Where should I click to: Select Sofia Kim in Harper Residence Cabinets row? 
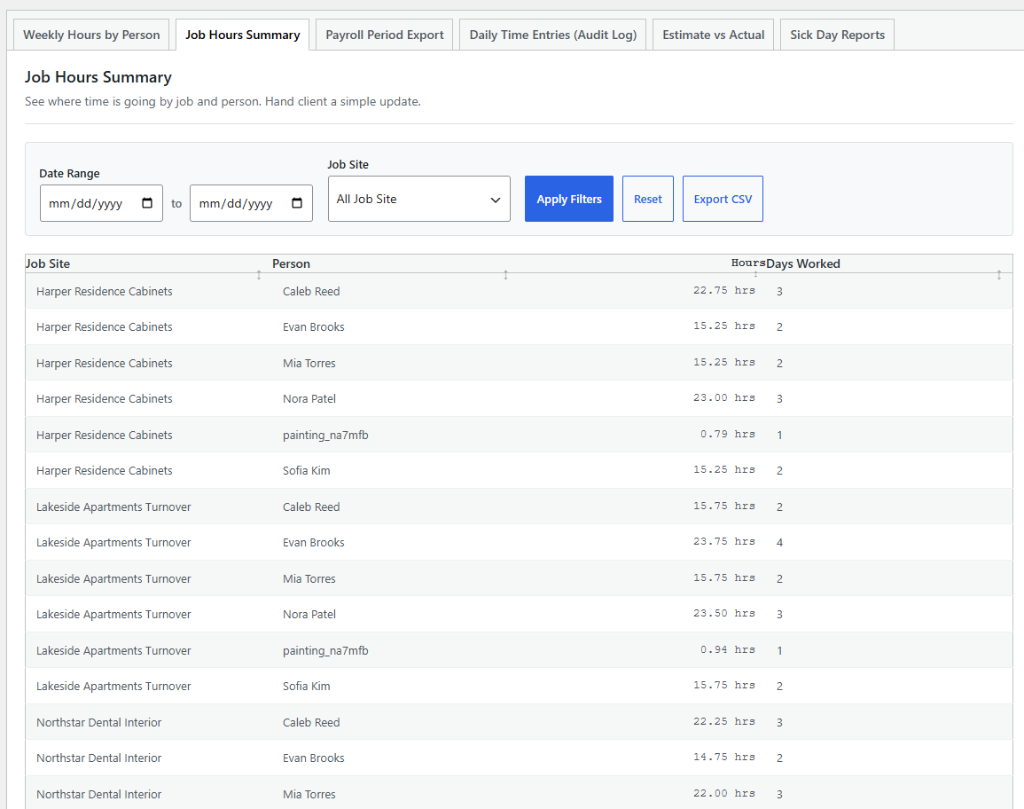pyautogui.click(x=306, y=471)
